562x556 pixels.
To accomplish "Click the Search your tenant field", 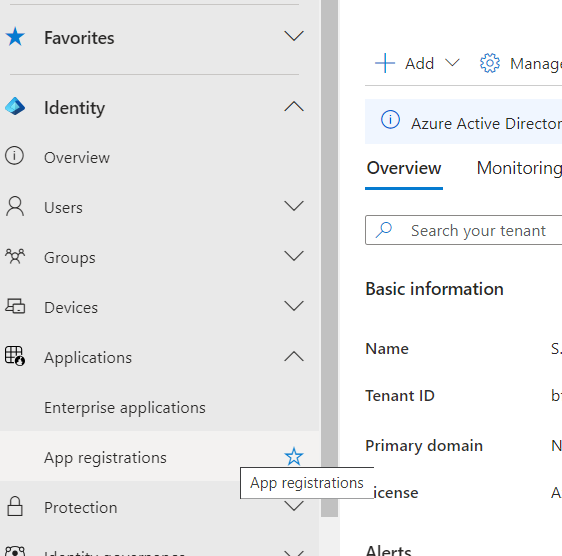I will click(463, 230).
